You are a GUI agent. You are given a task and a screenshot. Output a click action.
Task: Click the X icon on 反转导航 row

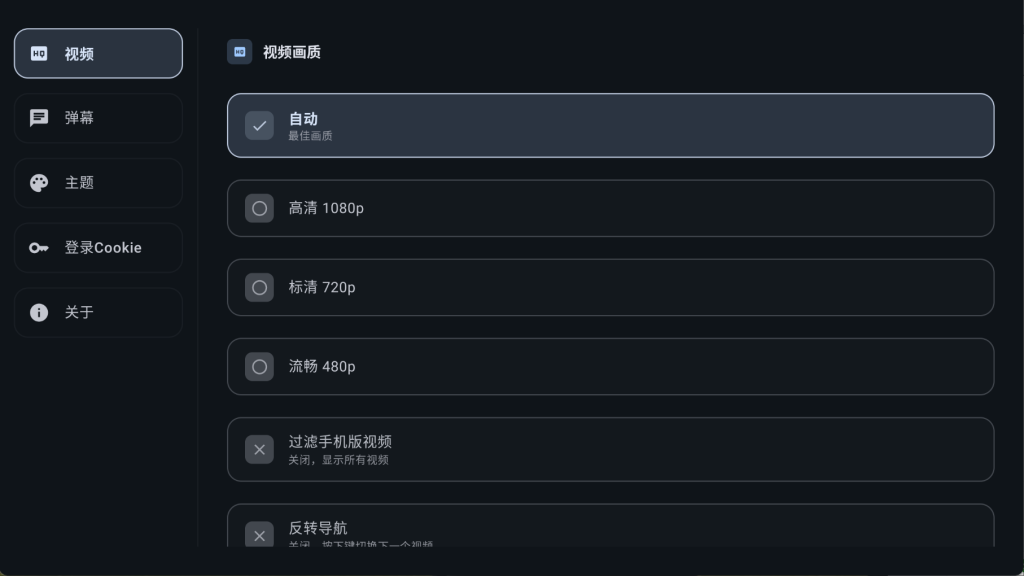tap(259, 535)
